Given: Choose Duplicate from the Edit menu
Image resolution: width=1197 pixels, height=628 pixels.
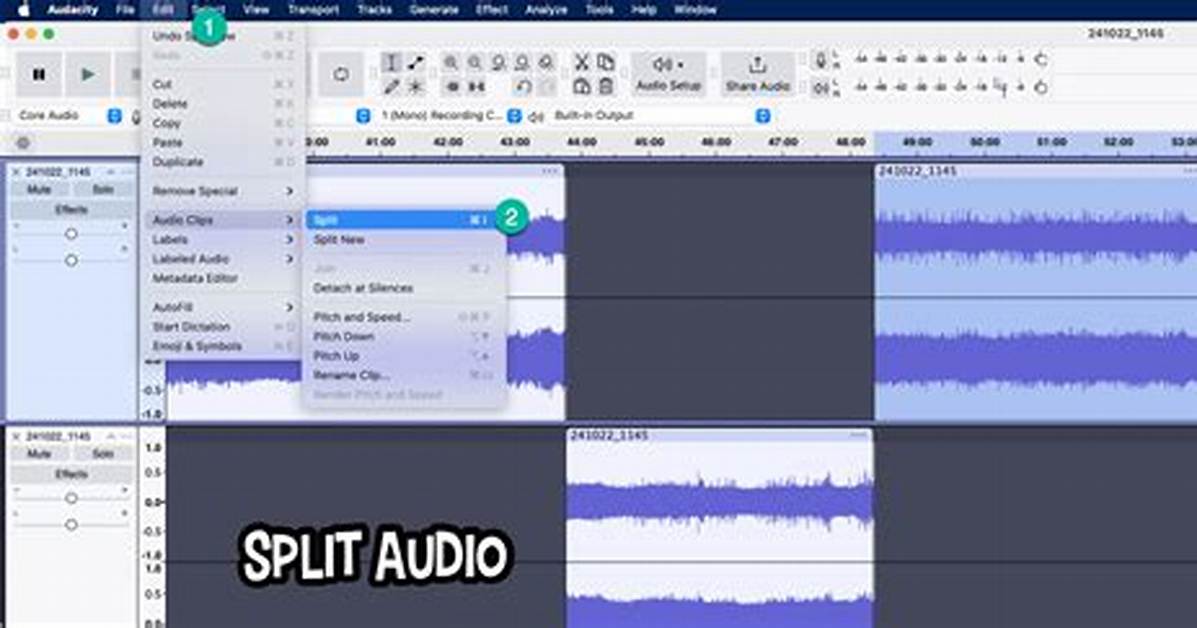Looking at the screenshot, I should pos(223,162).
